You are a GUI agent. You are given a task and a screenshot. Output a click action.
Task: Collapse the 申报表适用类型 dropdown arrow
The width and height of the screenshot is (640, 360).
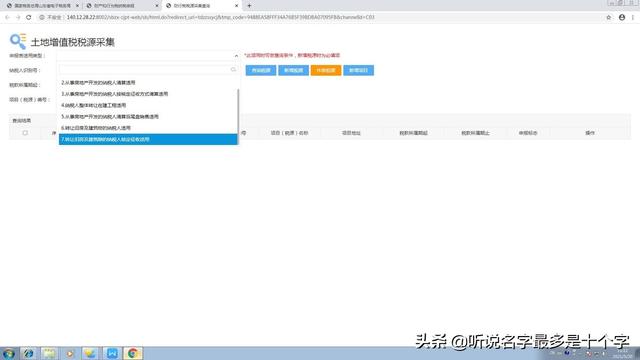point(236,56)
